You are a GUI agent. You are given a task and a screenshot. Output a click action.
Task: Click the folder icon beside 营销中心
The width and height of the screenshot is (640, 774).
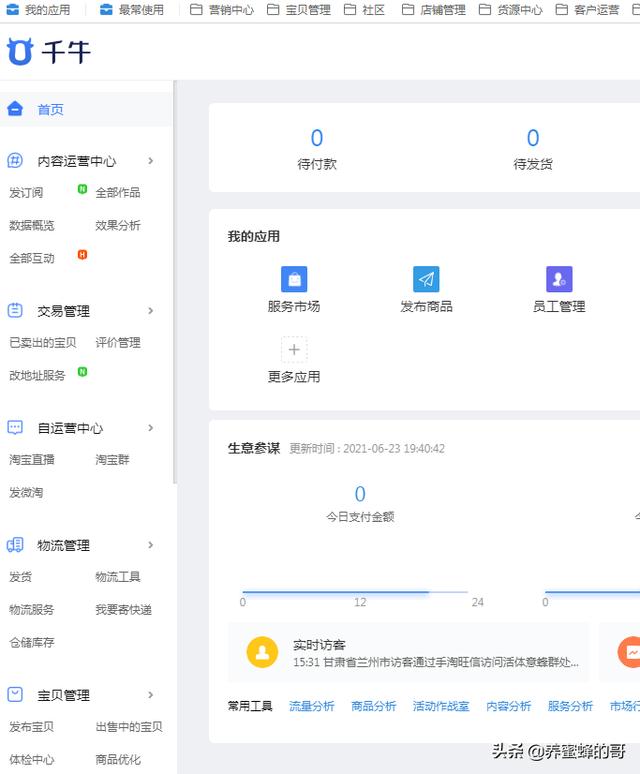[x=196, y=9]
